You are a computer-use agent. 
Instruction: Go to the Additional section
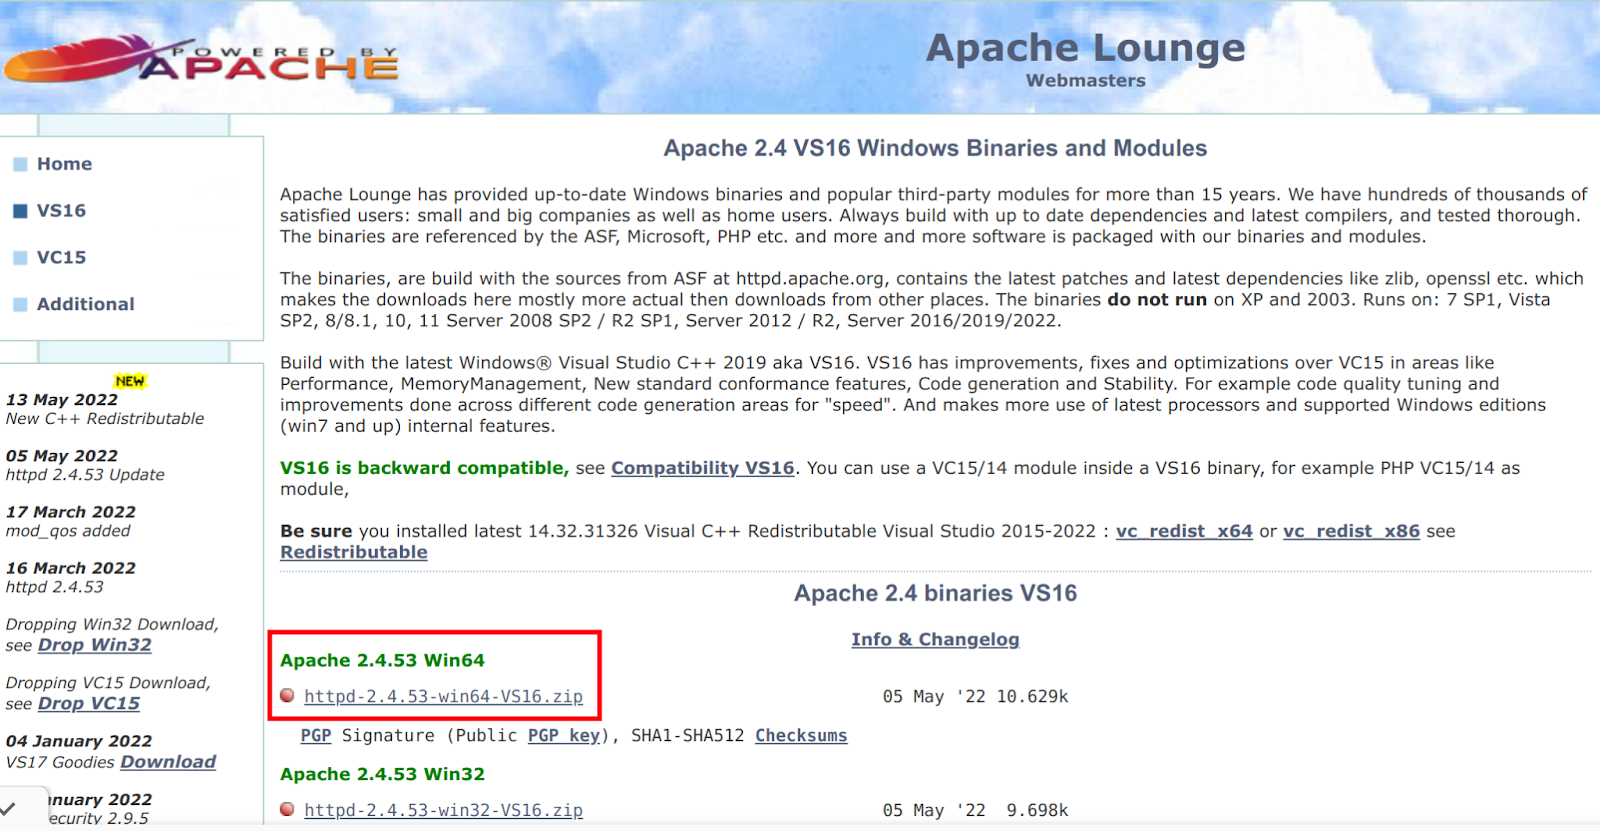point(85,304)
